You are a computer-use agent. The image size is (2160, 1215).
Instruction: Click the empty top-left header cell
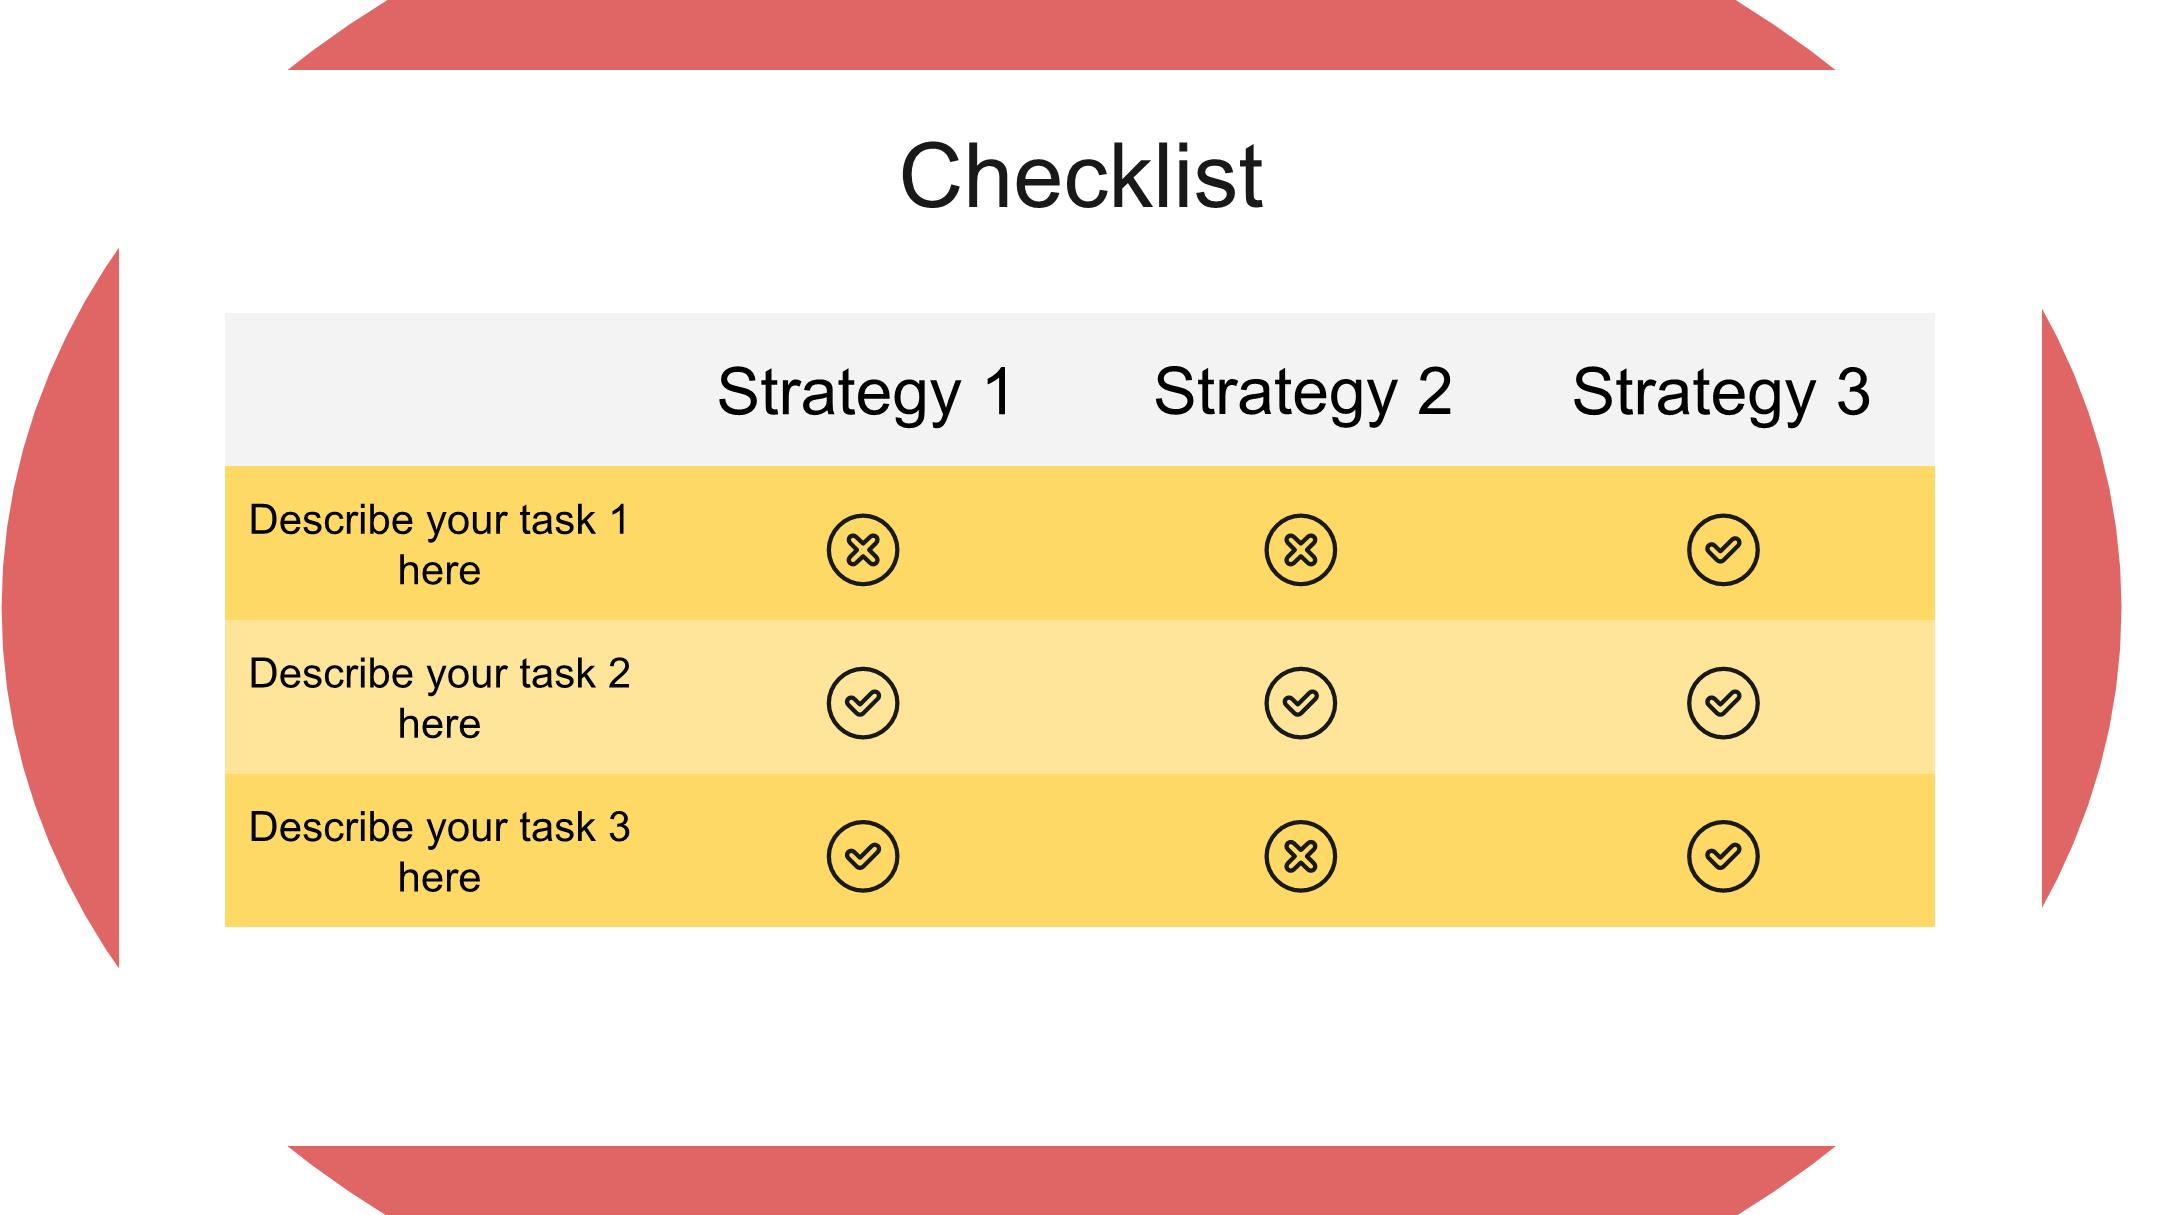443,390
